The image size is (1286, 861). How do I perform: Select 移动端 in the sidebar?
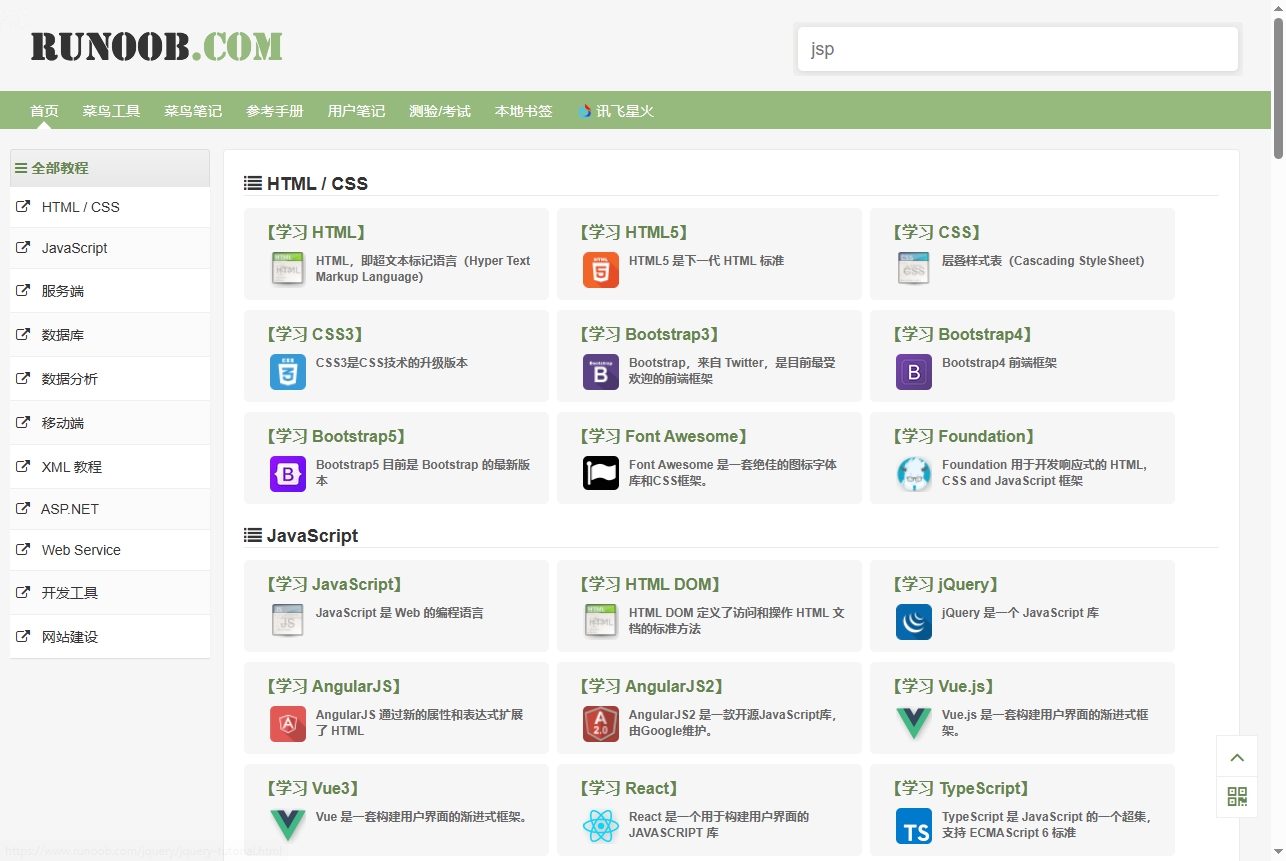coord(110,423)
